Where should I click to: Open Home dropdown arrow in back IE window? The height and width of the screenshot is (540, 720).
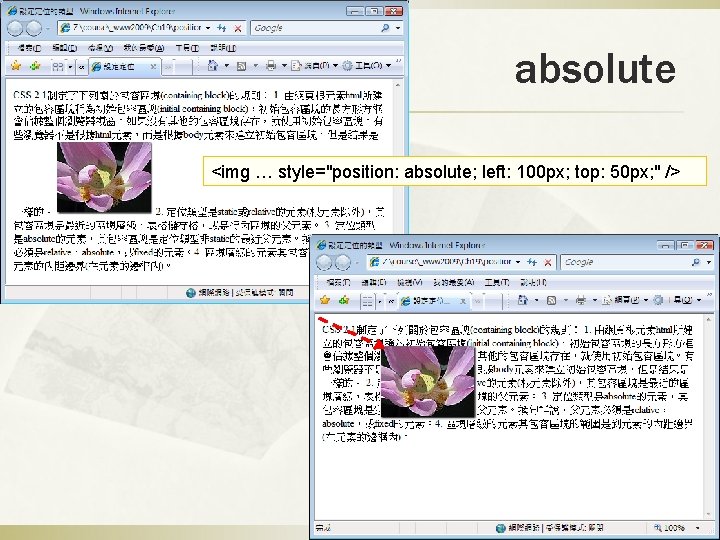[x=226, y=66]
